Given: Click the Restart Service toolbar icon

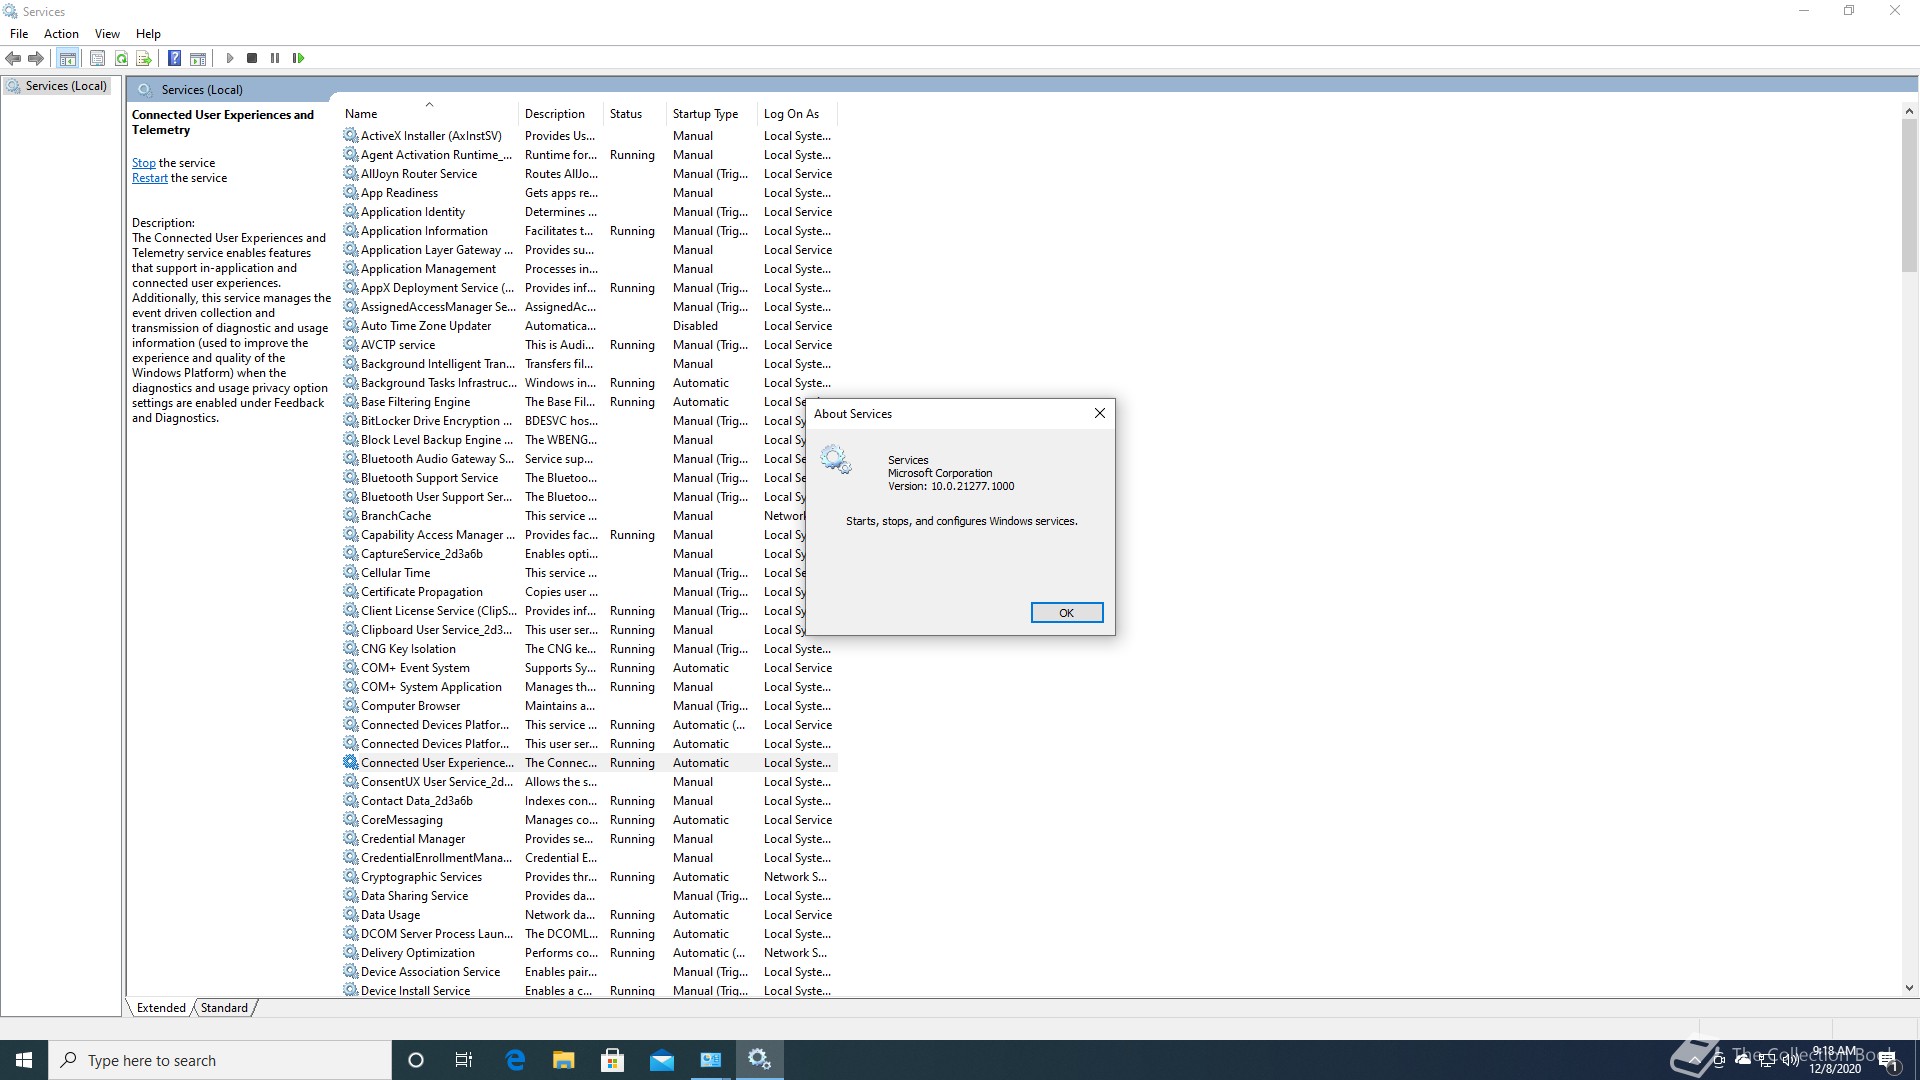Looking at the screenshot, I should pyautogui.click(x=298, y=58).
